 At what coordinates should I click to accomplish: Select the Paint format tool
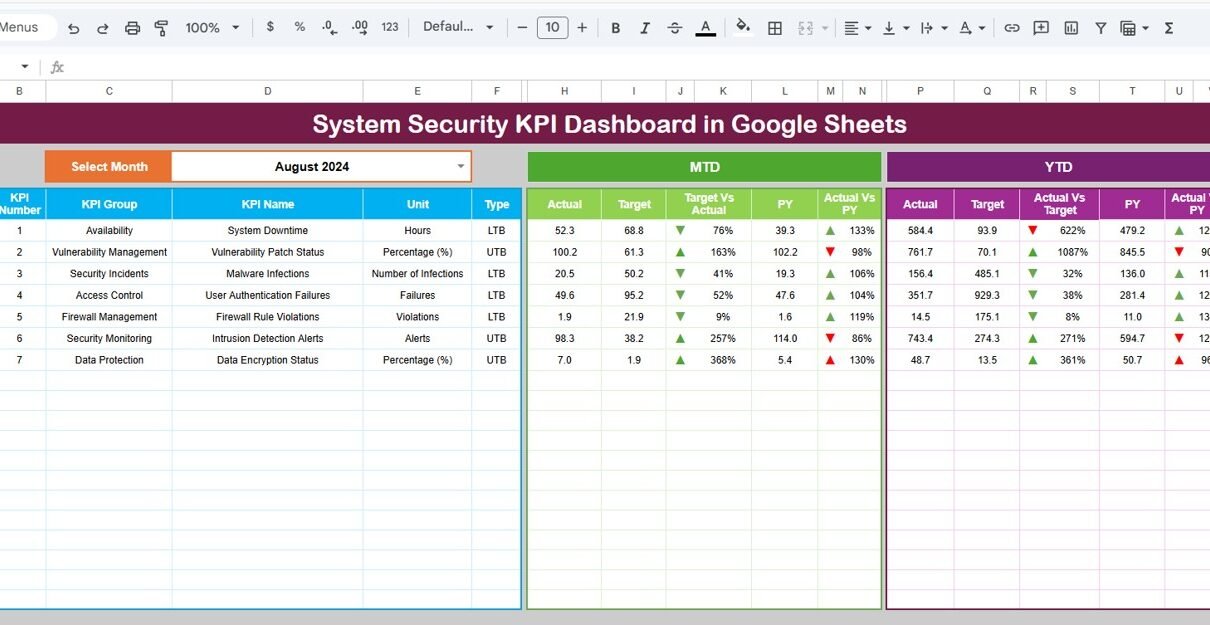pos(161,28)
